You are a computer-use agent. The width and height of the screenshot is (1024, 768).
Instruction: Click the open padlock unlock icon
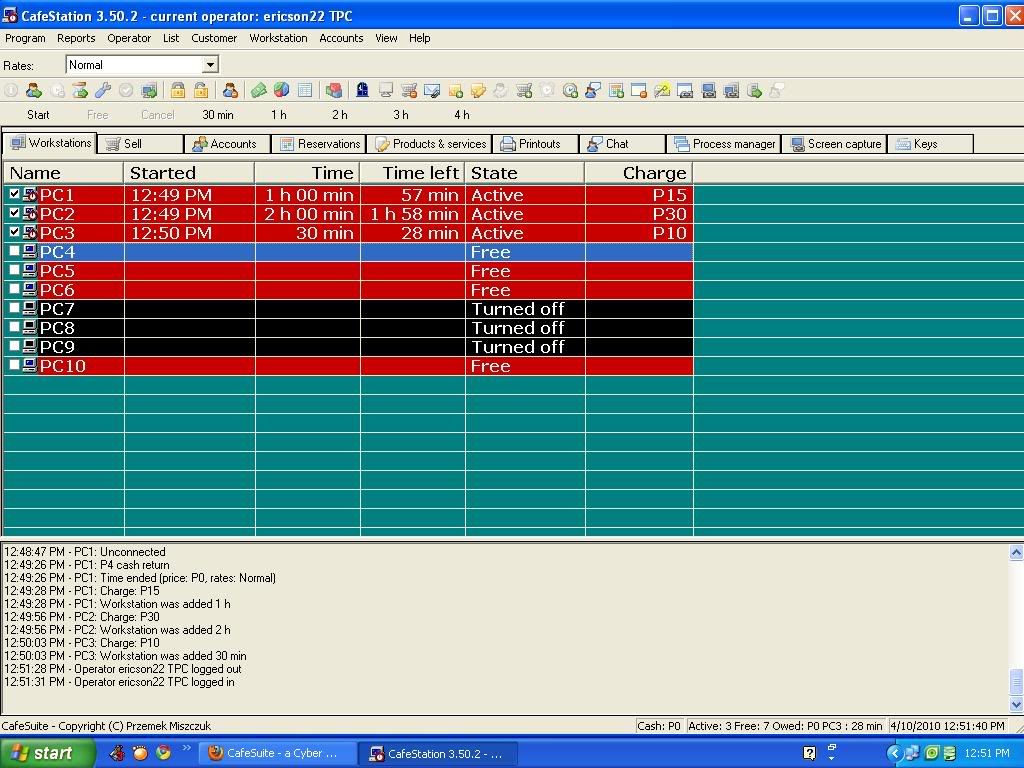coord(201,91)
